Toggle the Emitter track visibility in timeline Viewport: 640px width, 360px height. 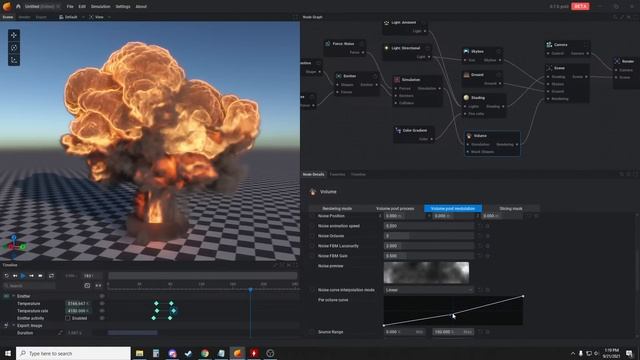pyautogui.click(x=102, y=296)
